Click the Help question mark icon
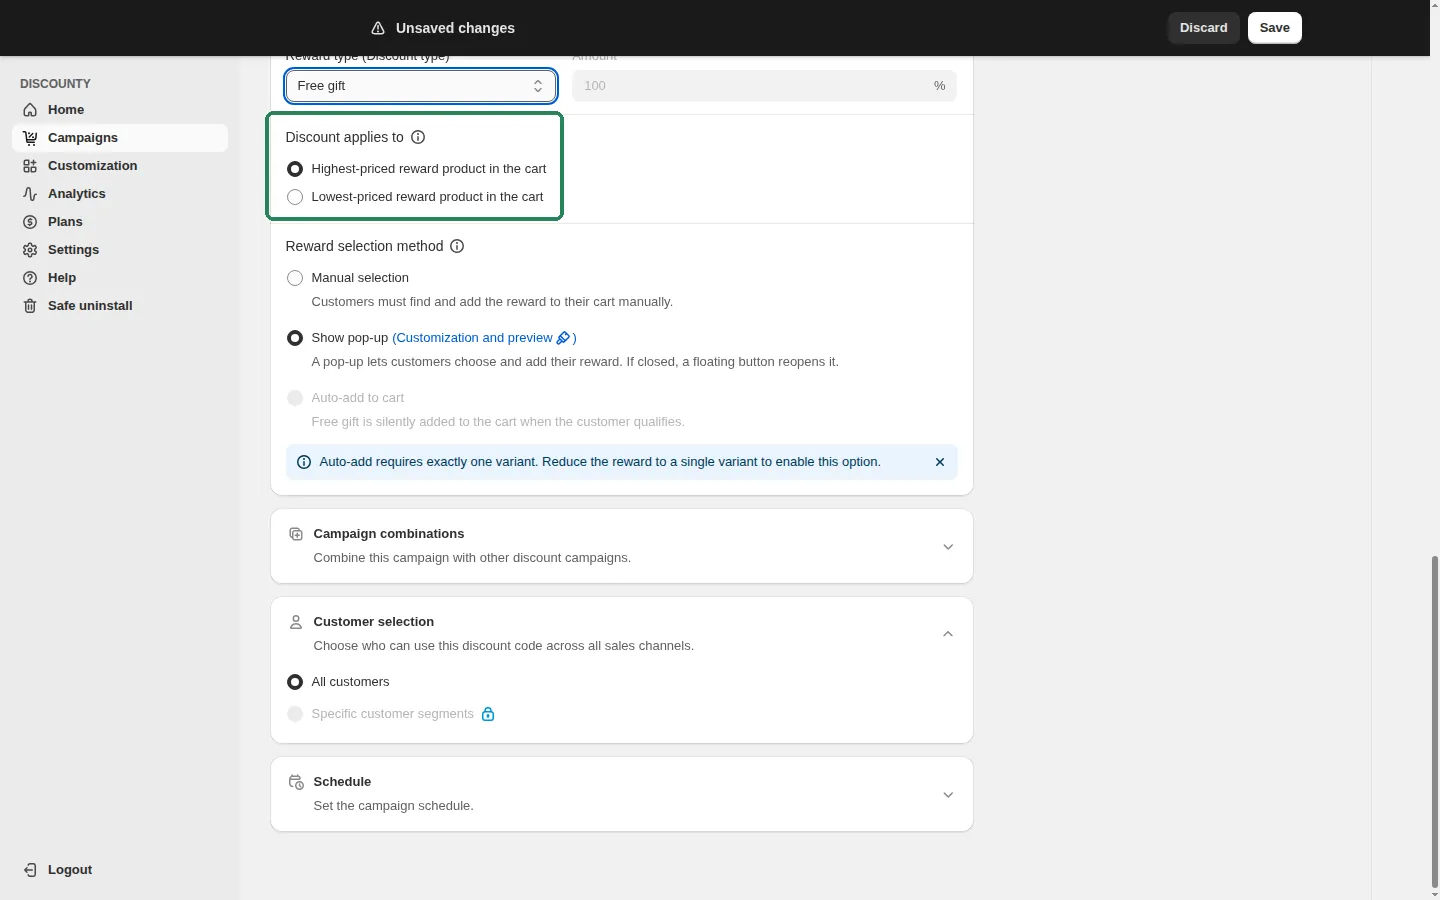This screenshot has width=1440, height=900. click(30, 278)
